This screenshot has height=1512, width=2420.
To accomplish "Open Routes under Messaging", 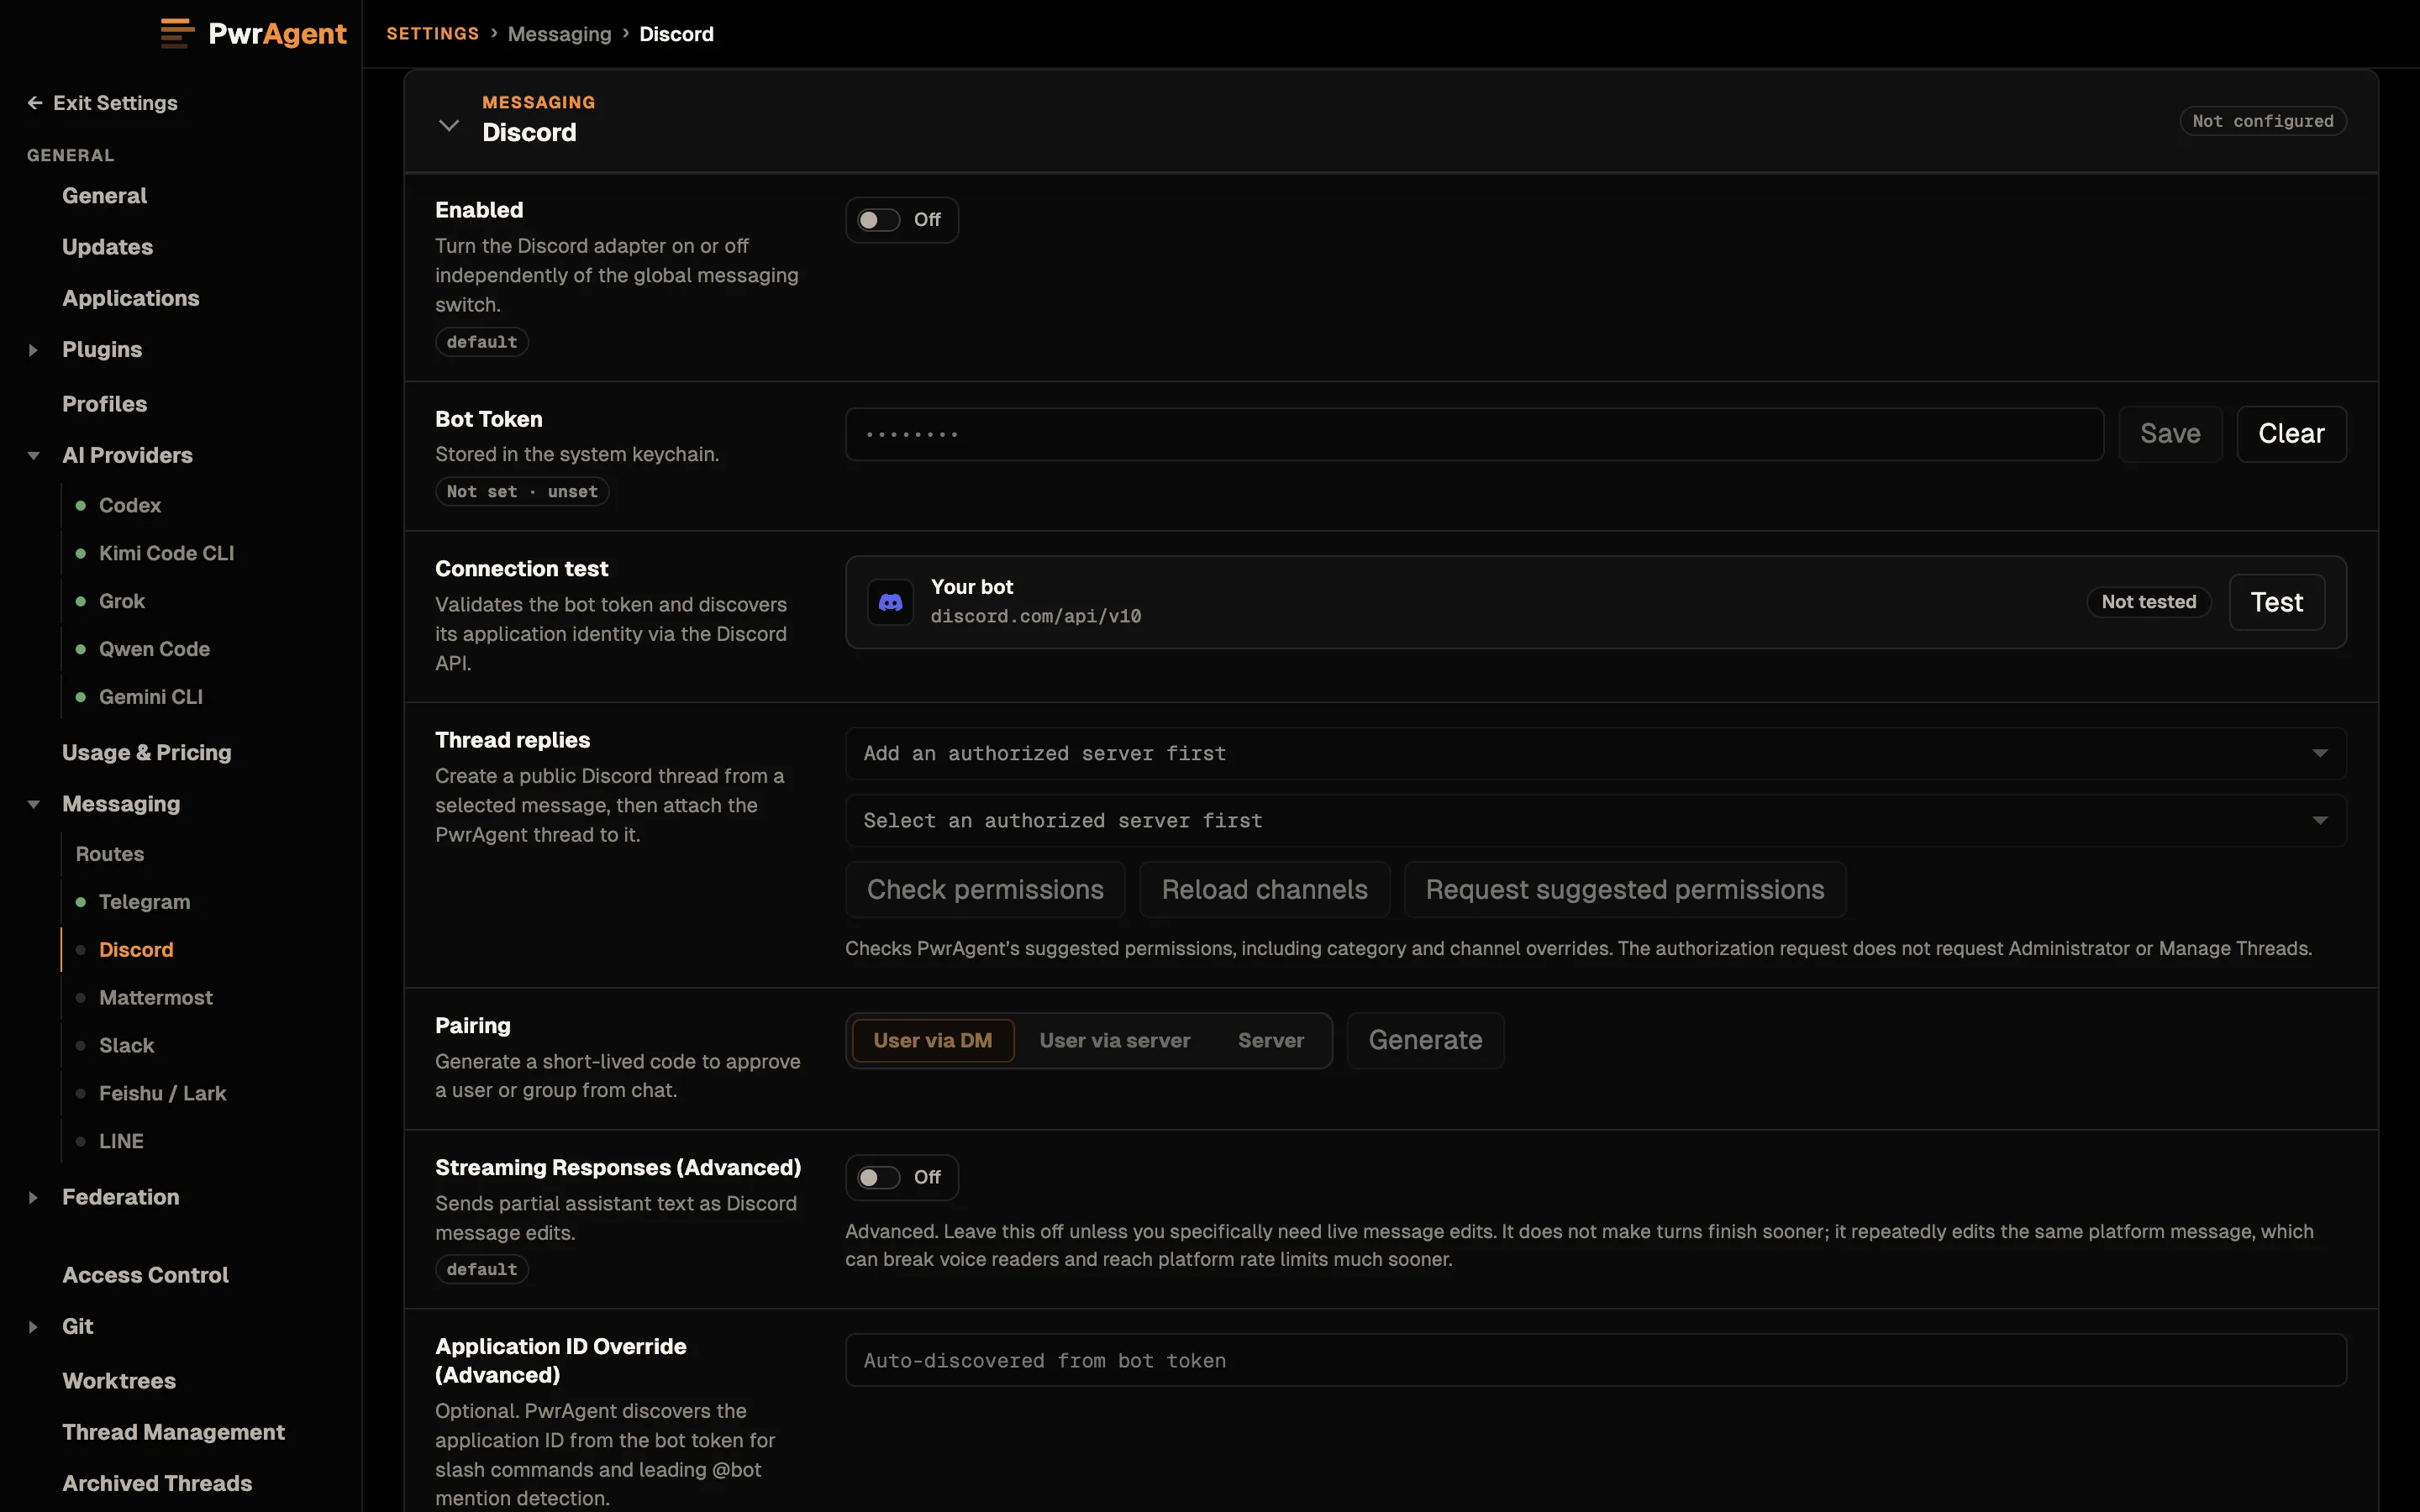I will tap(110, 854).
